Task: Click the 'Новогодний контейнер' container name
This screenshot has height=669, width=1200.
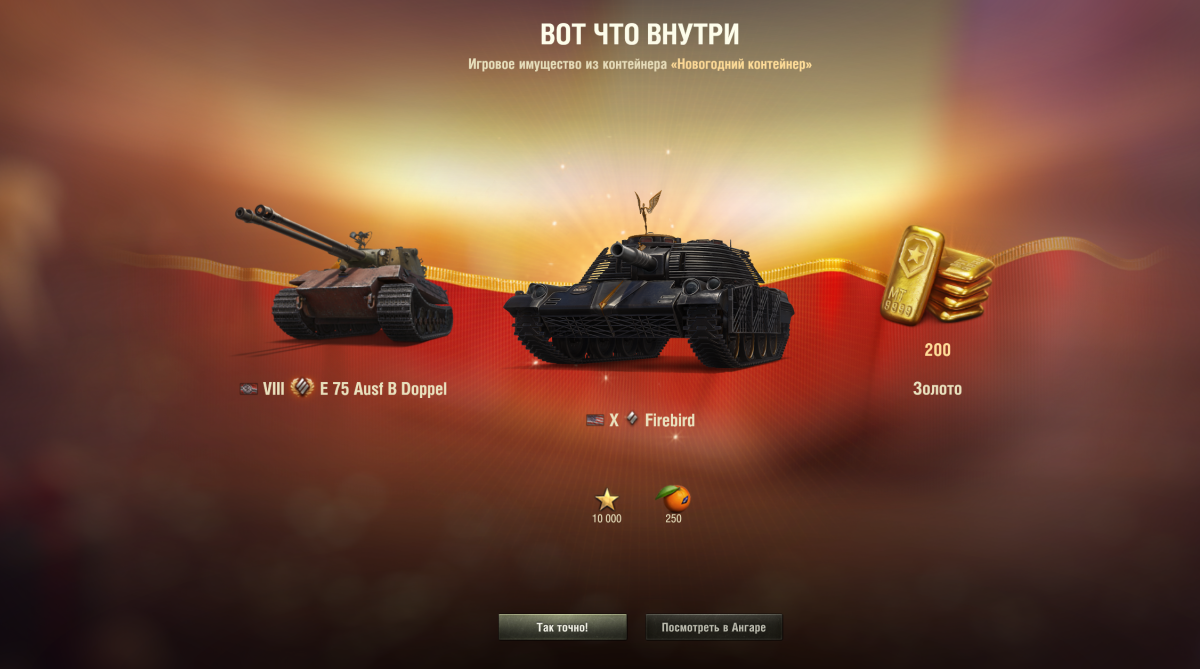Action: pyautogui.click(x=741, y=64)
